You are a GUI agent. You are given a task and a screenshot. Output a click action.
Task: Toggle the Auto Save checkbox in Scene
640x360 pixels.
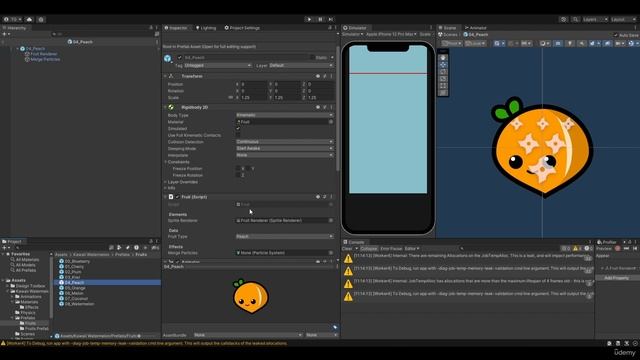[616, 35]
